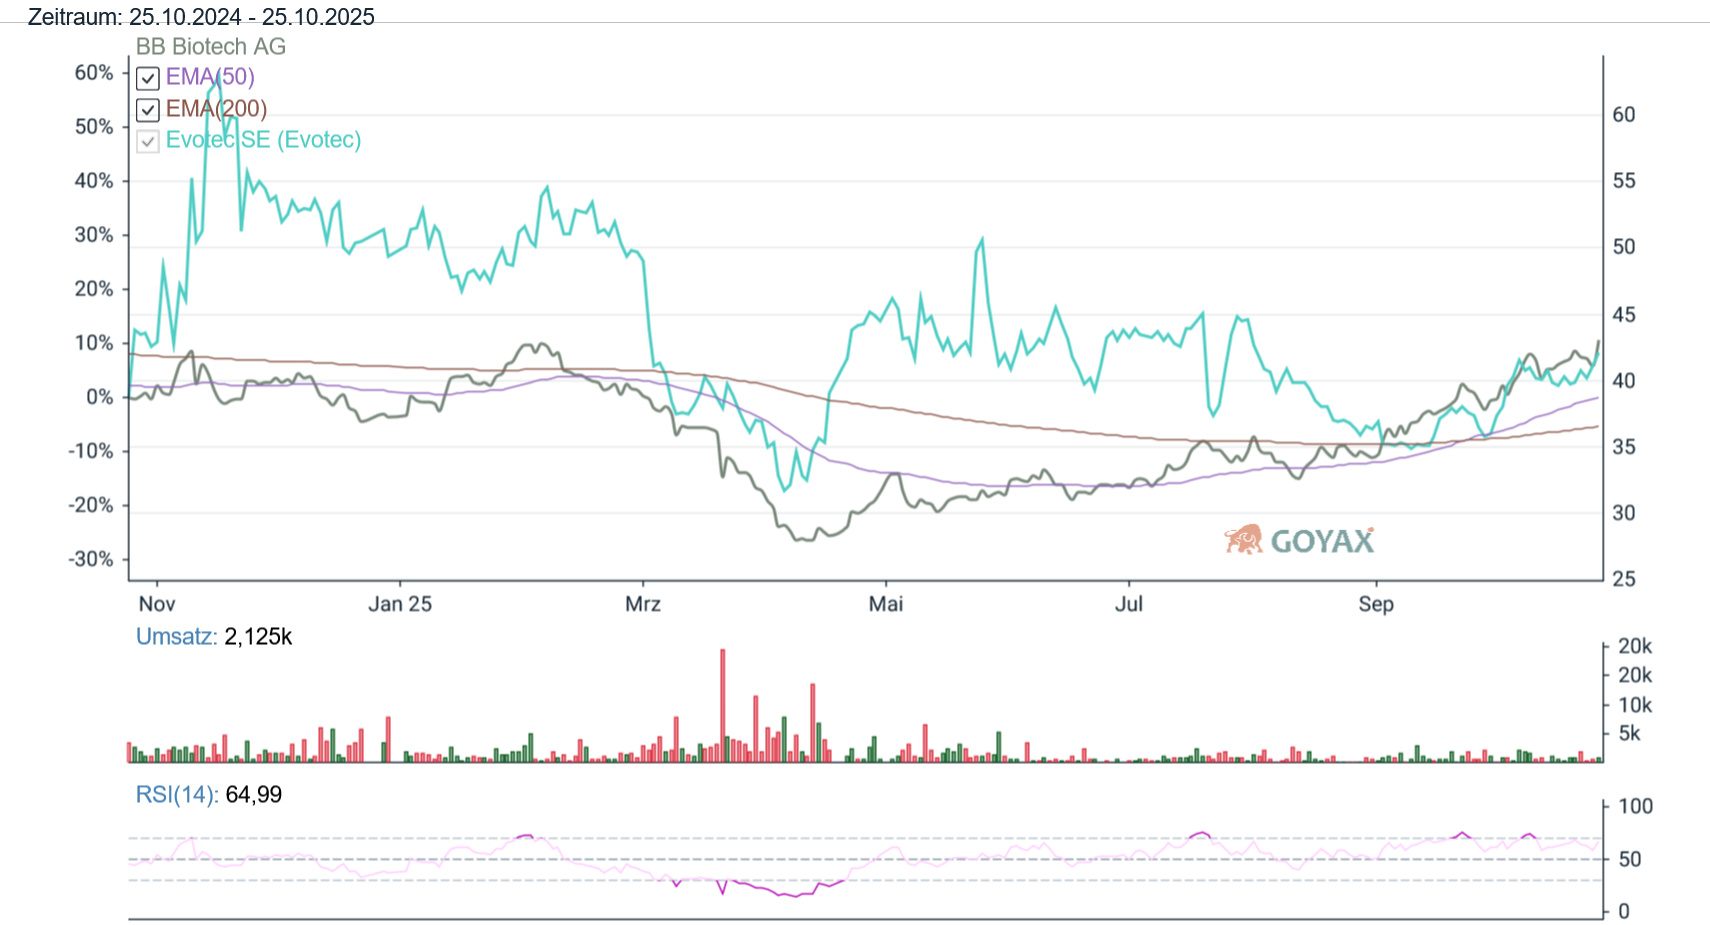Click the Sep time axis label
The image size is (1710, 925).
click(x=1375, y=604)
